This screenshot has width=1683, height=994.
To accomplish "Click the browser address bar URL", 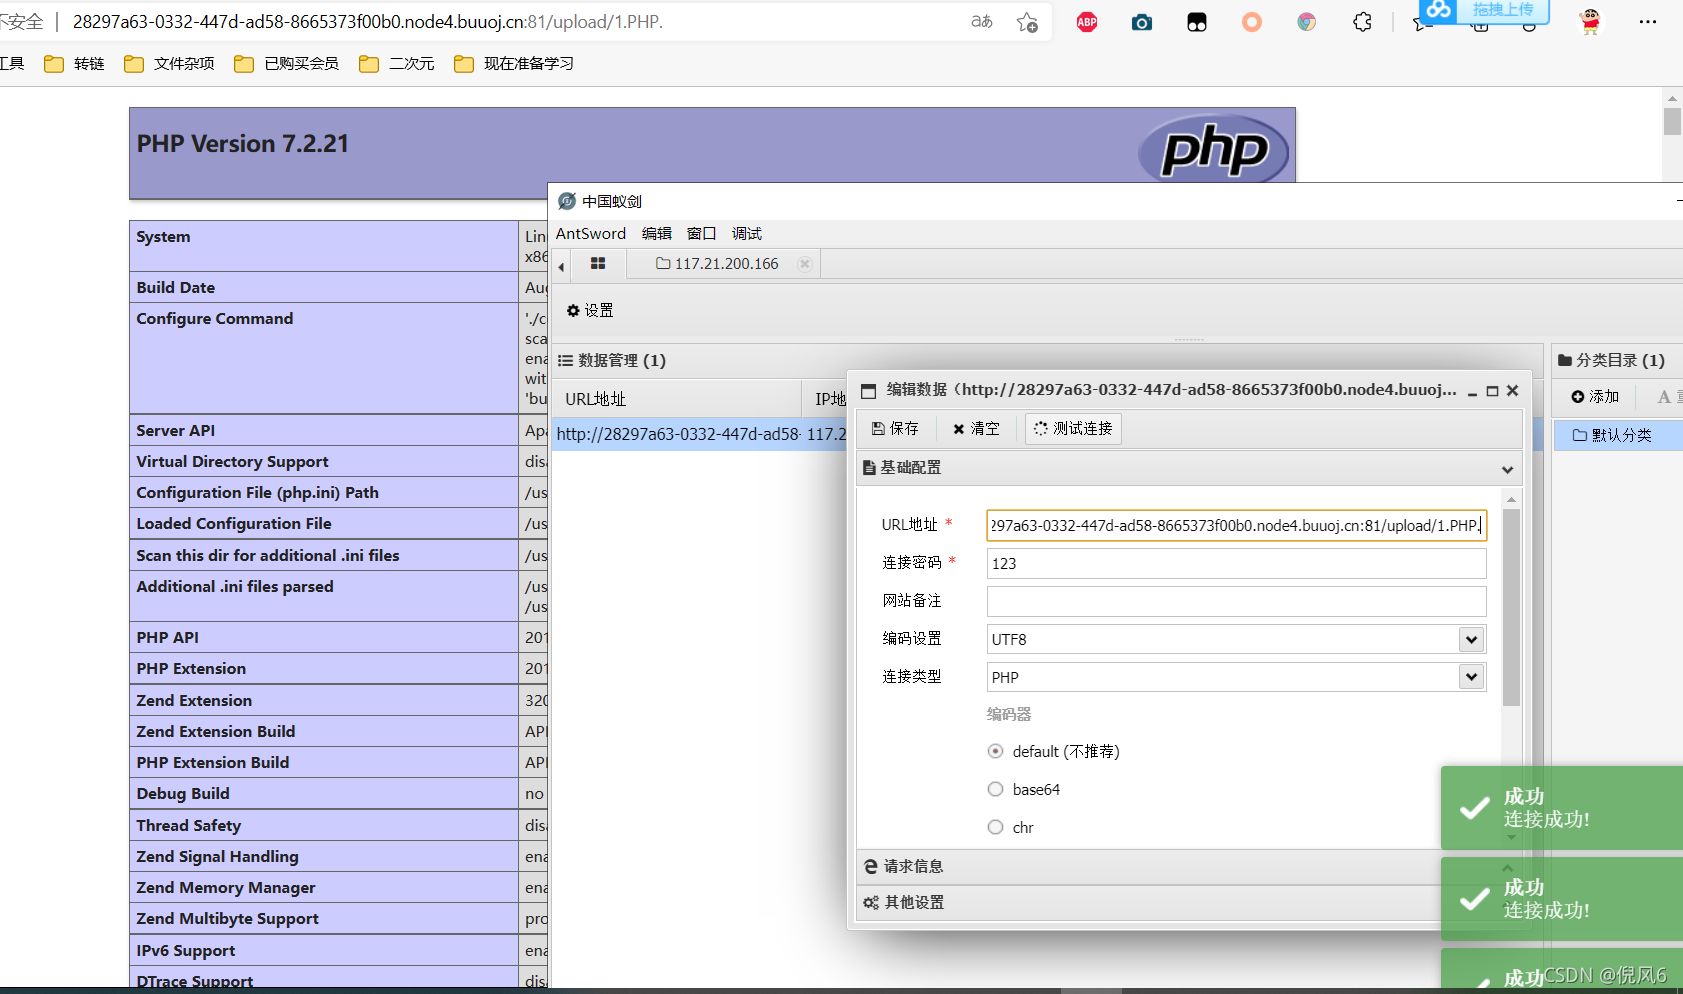I will pos(368,21).
